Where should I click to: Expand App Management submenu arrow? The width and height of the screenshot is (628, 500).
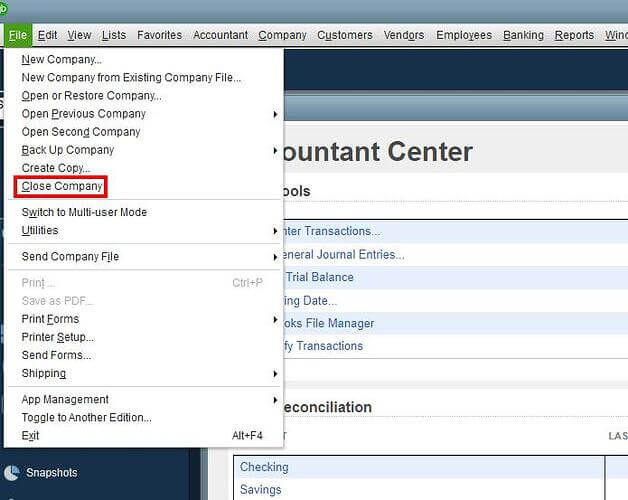[275, 400]
